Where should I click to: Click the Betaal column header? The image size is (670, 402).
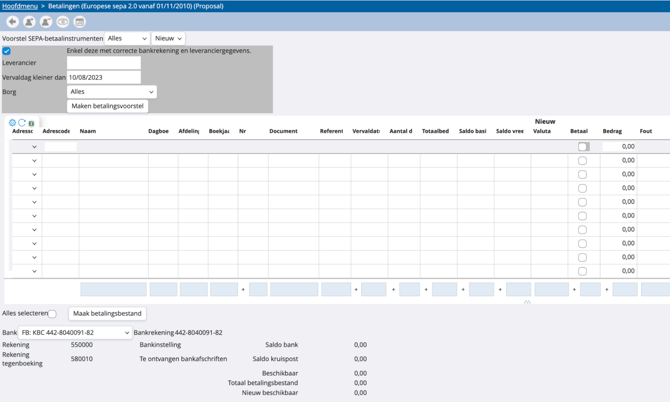pyautogui.click(x=579, y=131)
